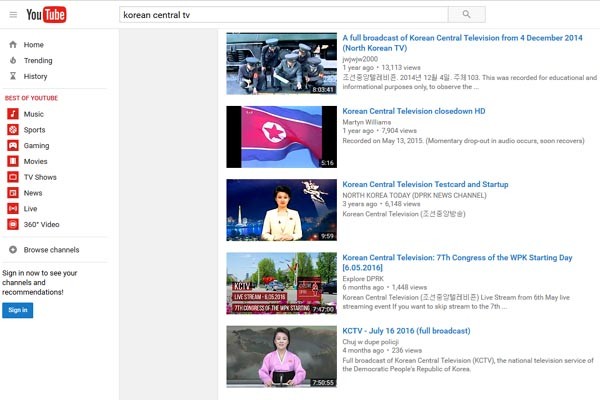
Task: Click the Movies film icon
Action: [13, 161]
